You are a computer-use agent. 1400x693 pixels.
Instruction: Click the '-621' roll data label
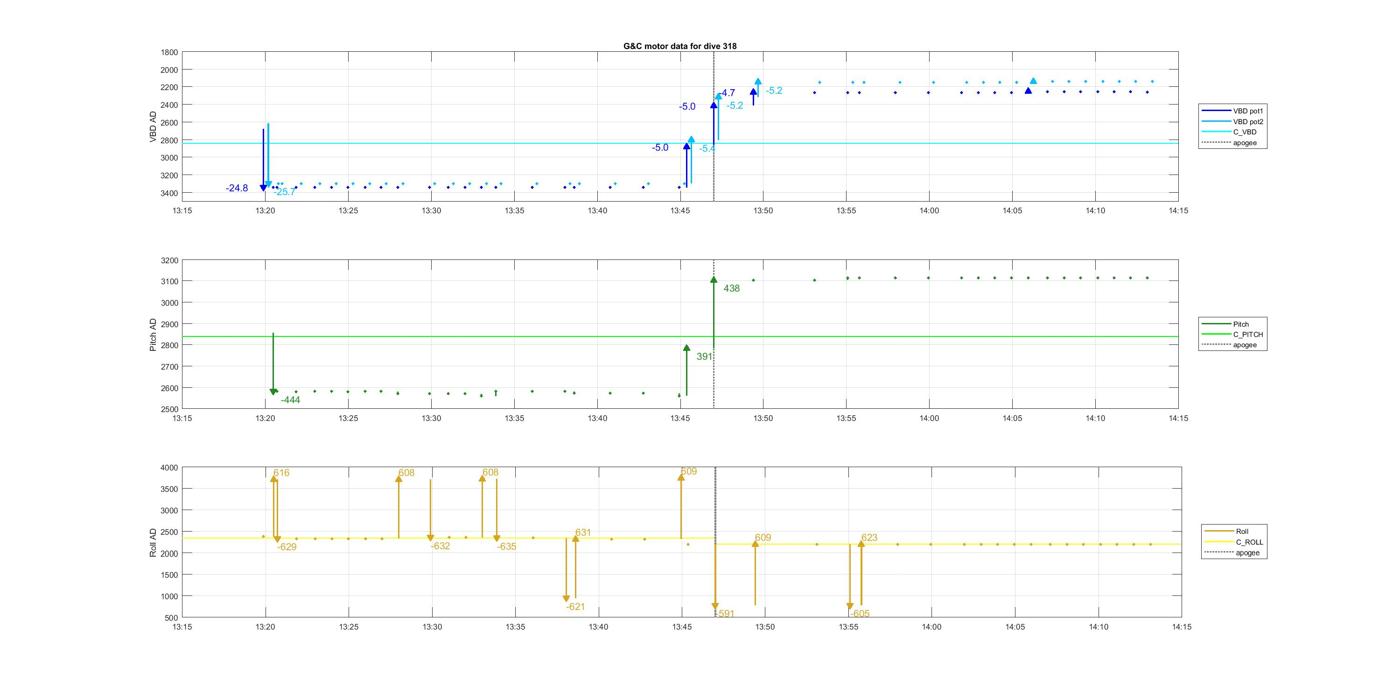pyautogui.click(x=576, y=607)
